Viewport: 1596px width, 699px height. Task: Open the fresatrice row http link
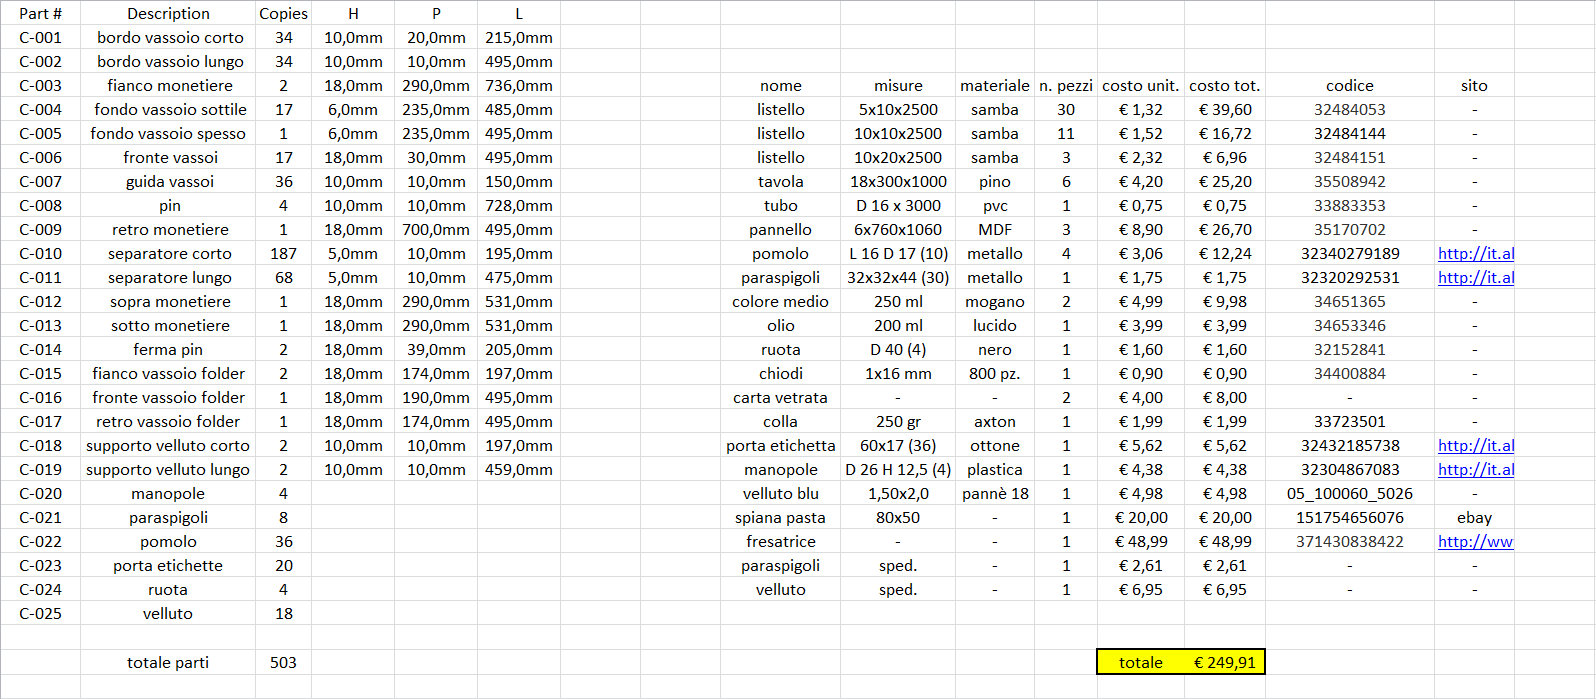[x=1475, y=542]
